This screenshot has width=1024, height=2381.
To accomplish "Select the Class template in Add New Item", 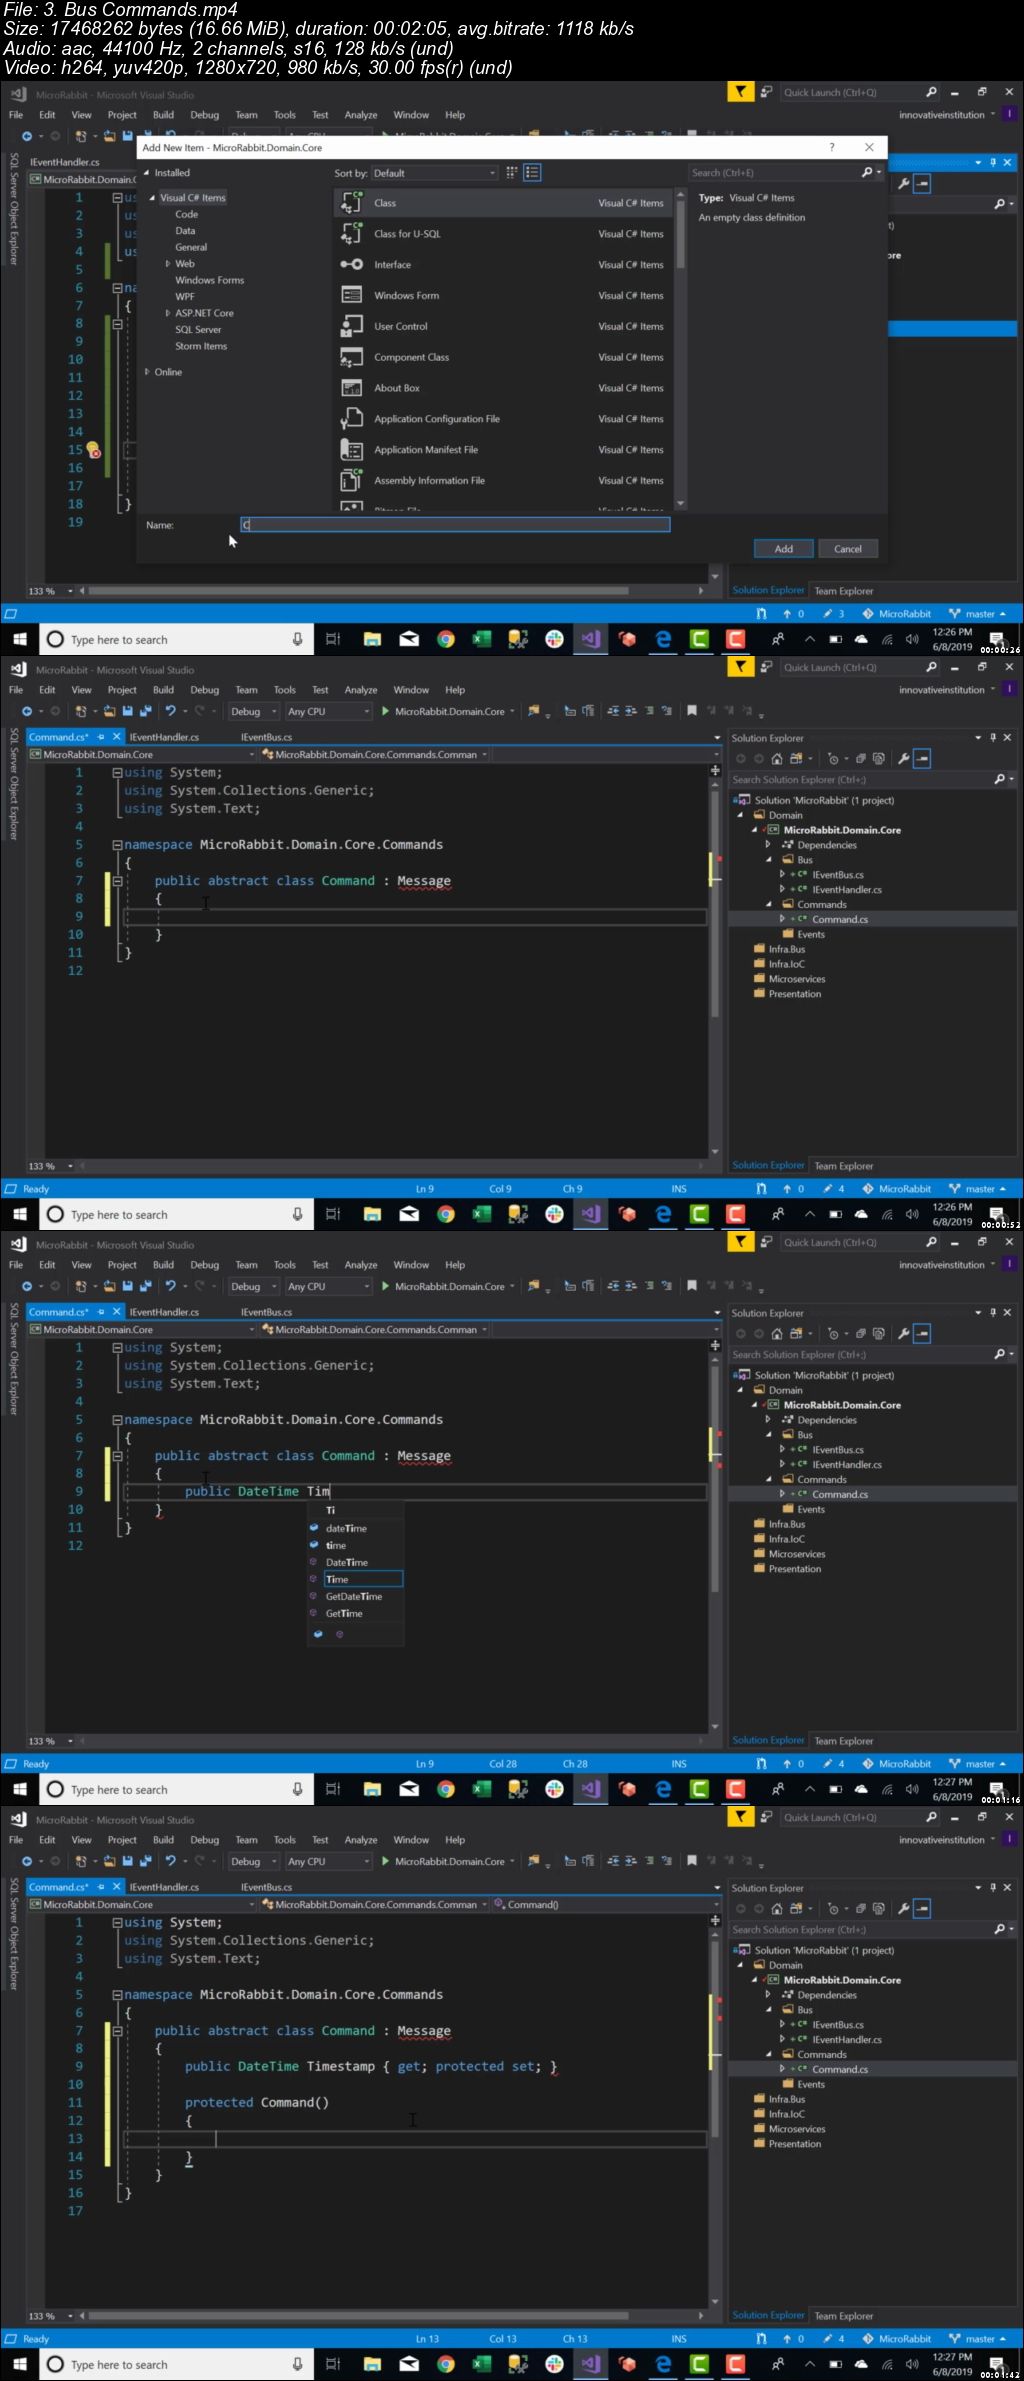I will pyautogui.click(x=505, y=203).
